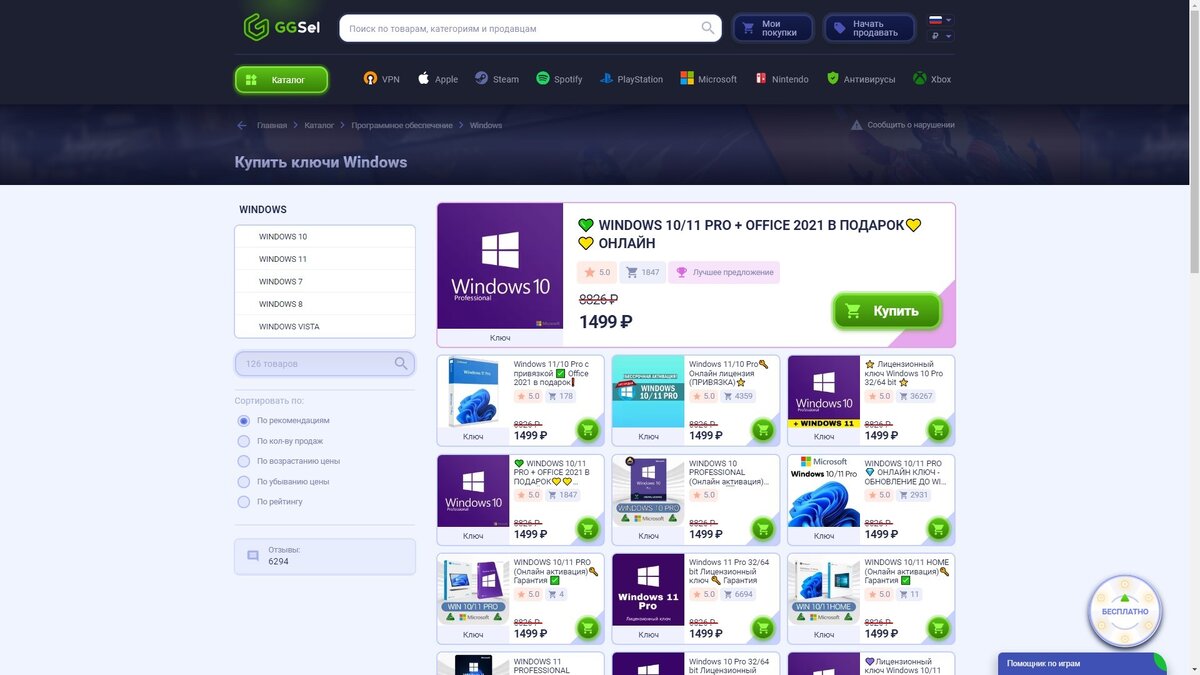The height and width of the screenshot is (675, 1200).
Task: Click the Начать продавать button
Action: point(869,28)
